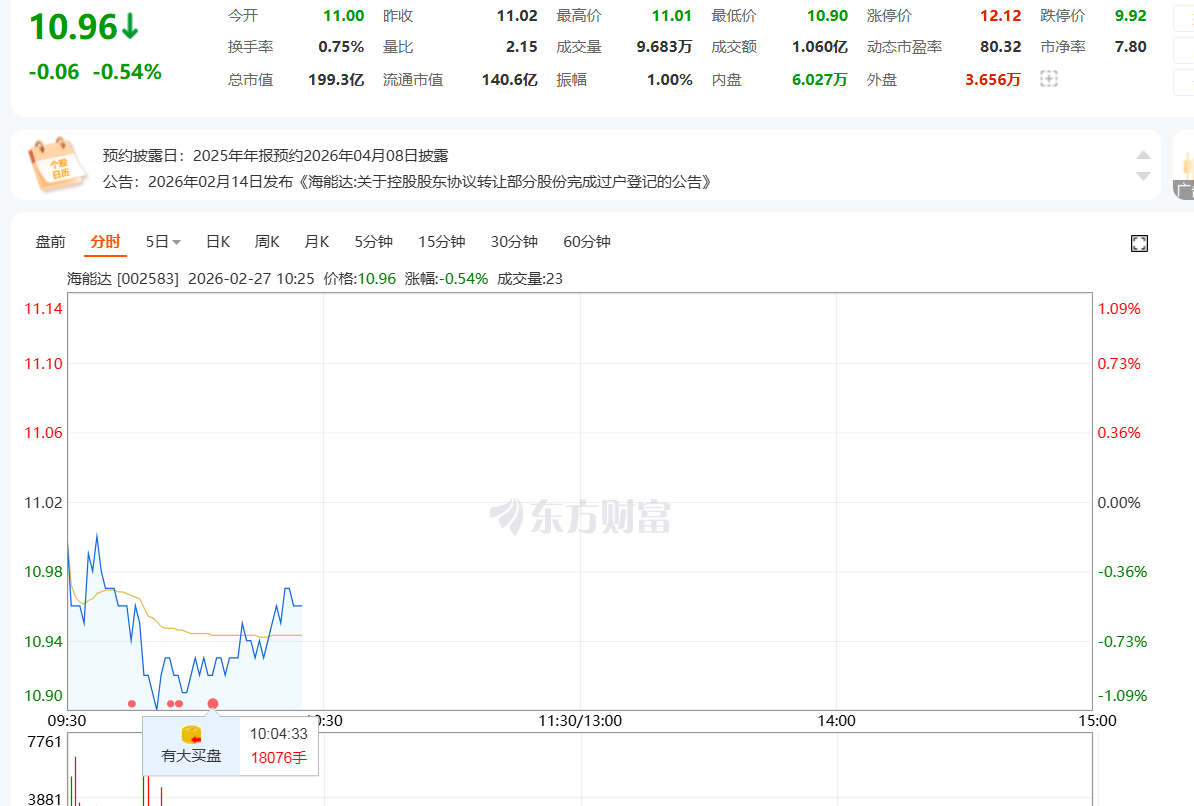Click the stock calendar icon
1194x806 pixels.
[x=57, y=164]
